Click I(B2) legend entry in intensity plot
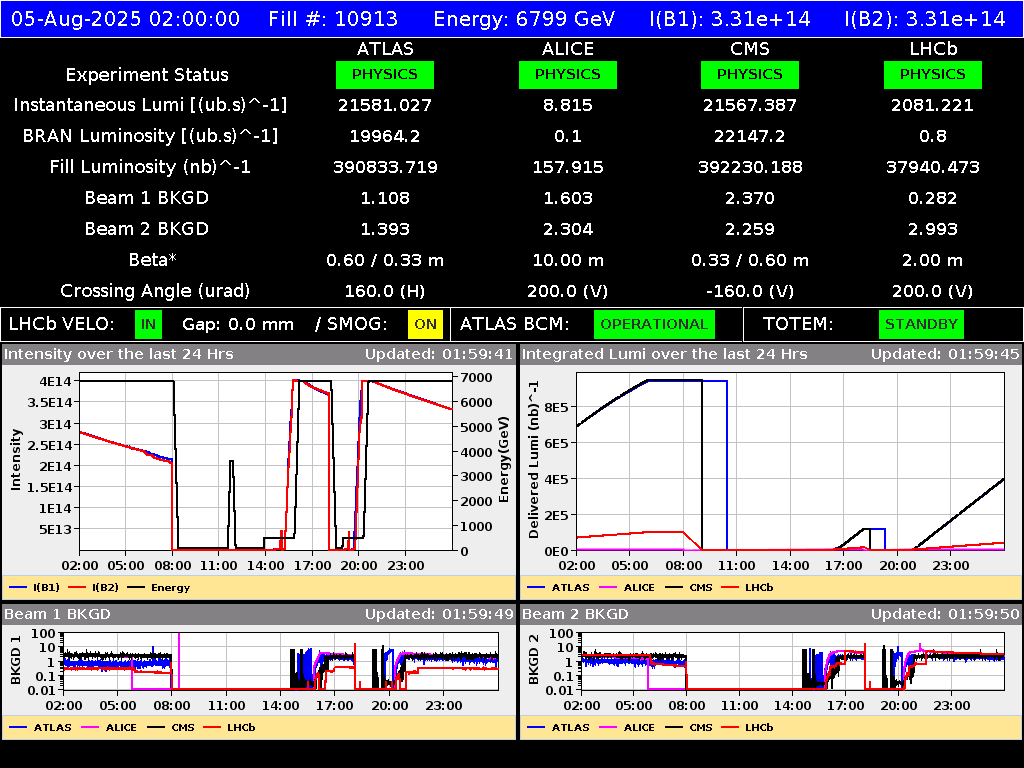The height and width of the screenshot is (768, 1024). point(93,587)
